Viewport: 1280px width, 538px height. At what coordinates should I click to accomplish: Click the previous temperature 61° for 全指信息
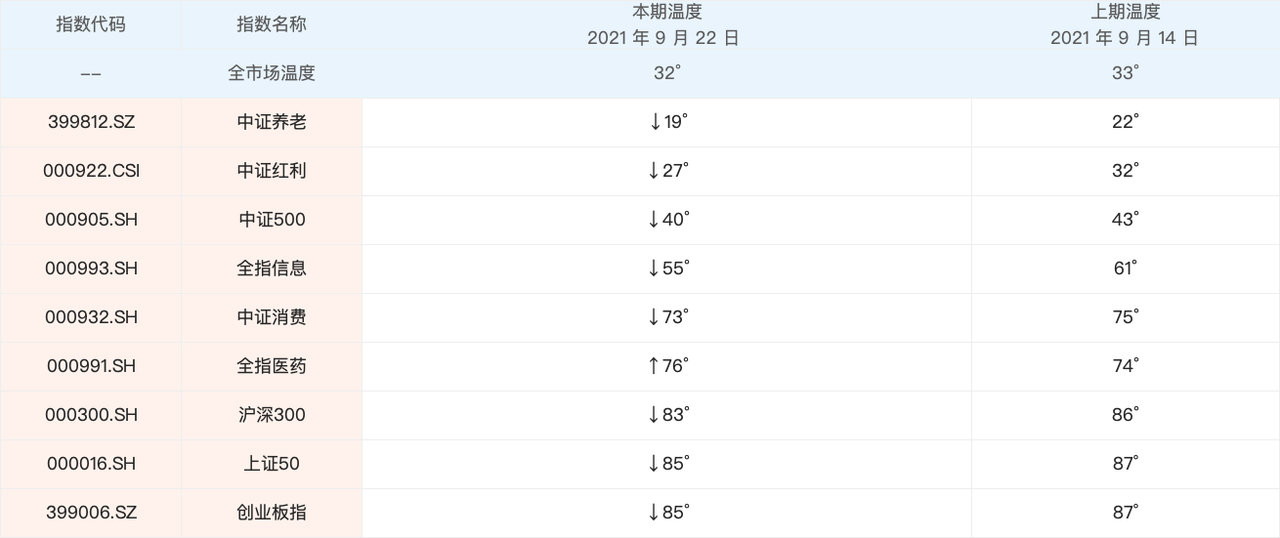(1125, 269)
